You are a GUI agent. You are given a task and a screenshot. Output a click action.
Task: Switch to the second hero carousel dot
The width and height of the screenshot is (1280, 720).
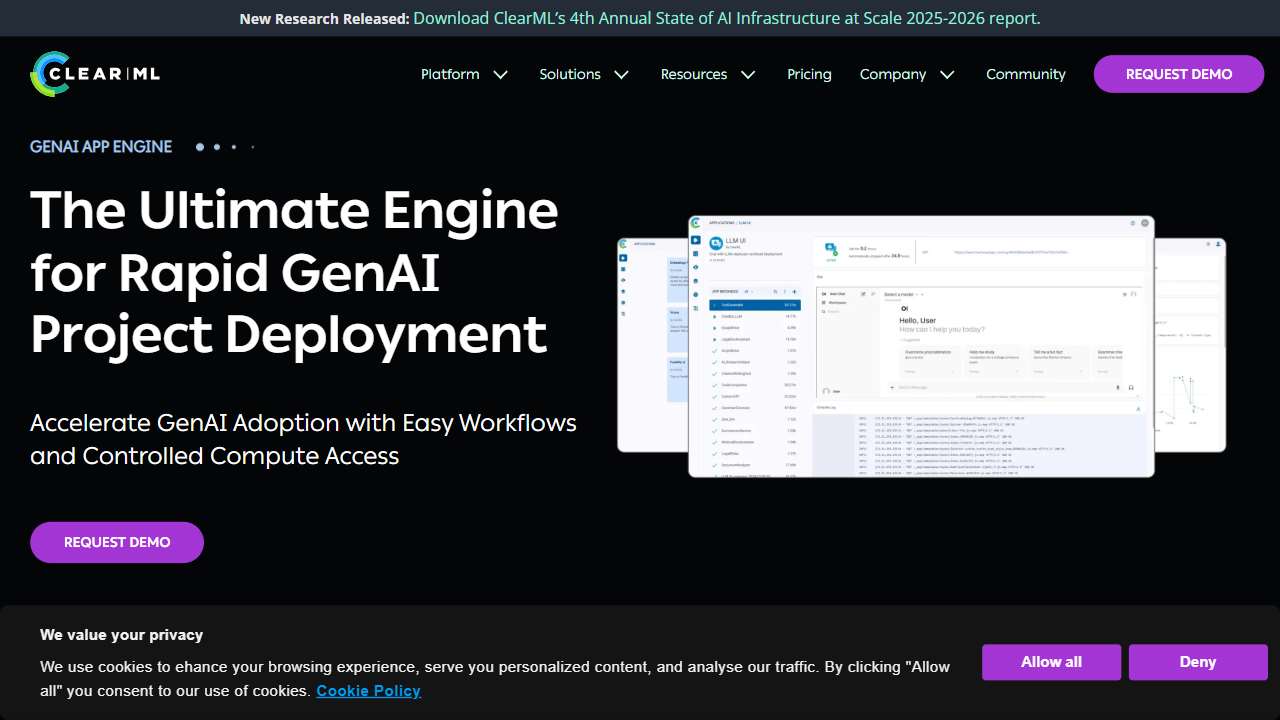tap(217, 147)
